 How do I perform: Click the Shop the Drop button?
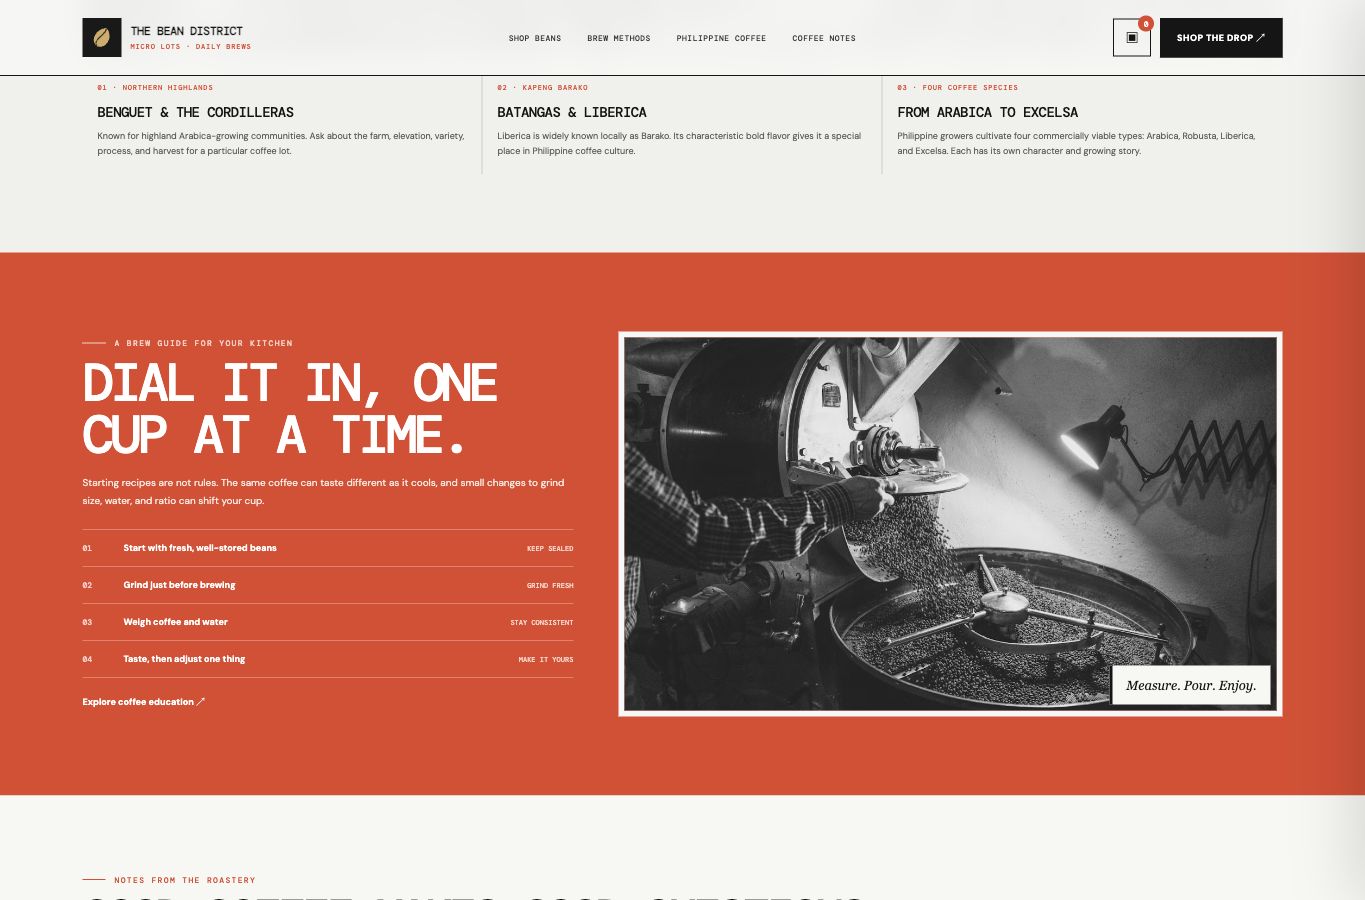pos(1221,38)
